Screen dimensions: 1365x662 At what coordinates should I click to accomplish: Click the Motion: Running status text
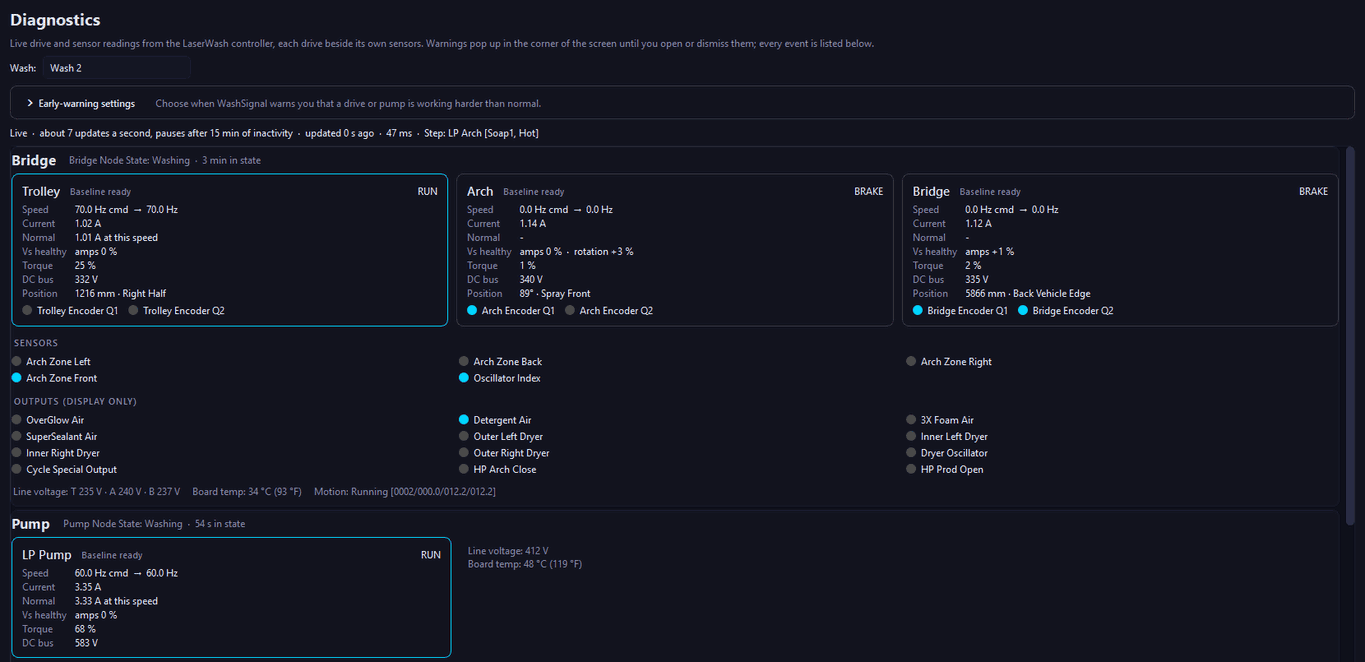[x=404, y=492]
